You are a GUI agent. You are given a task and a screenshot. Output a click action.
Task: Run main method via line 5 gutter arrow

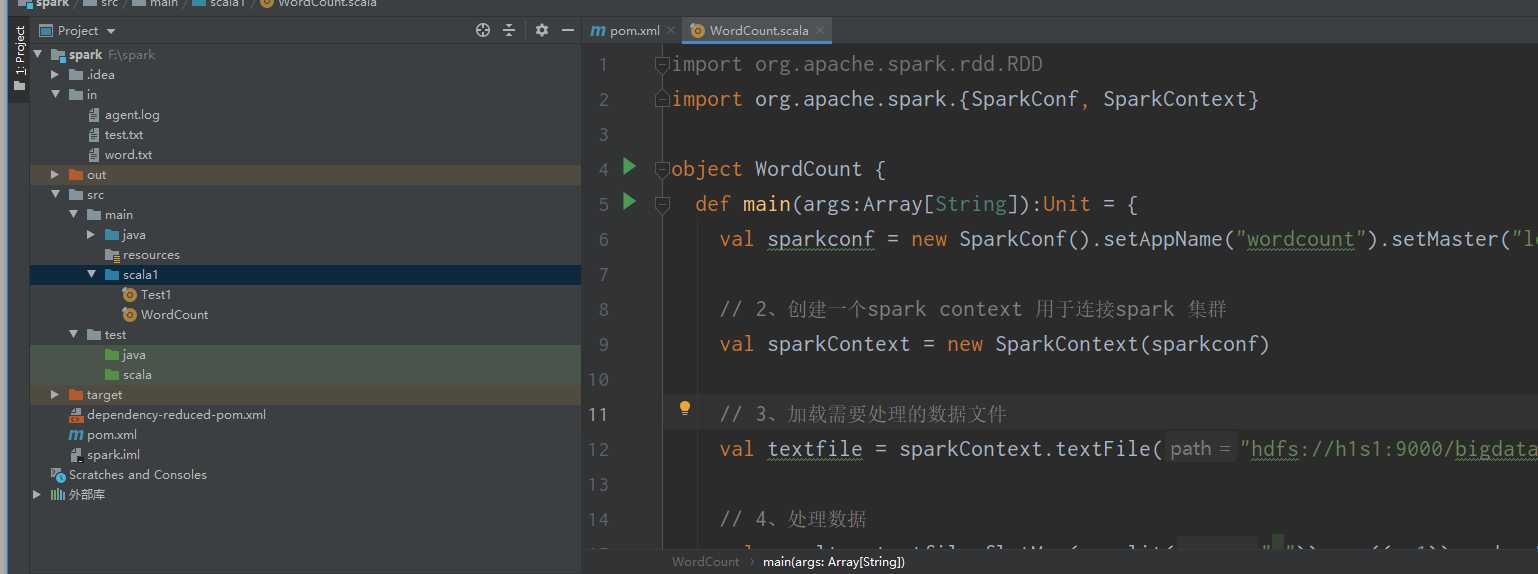[x=629, y=201]
